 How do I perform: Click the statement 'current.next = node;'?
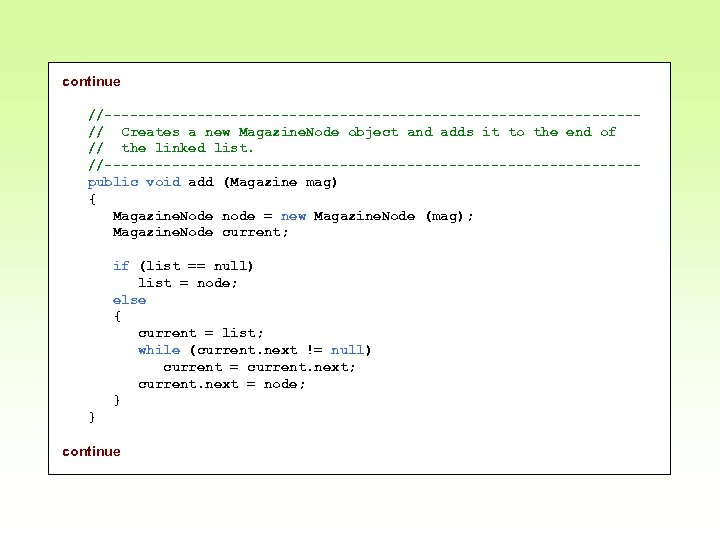tap(221, 384)
